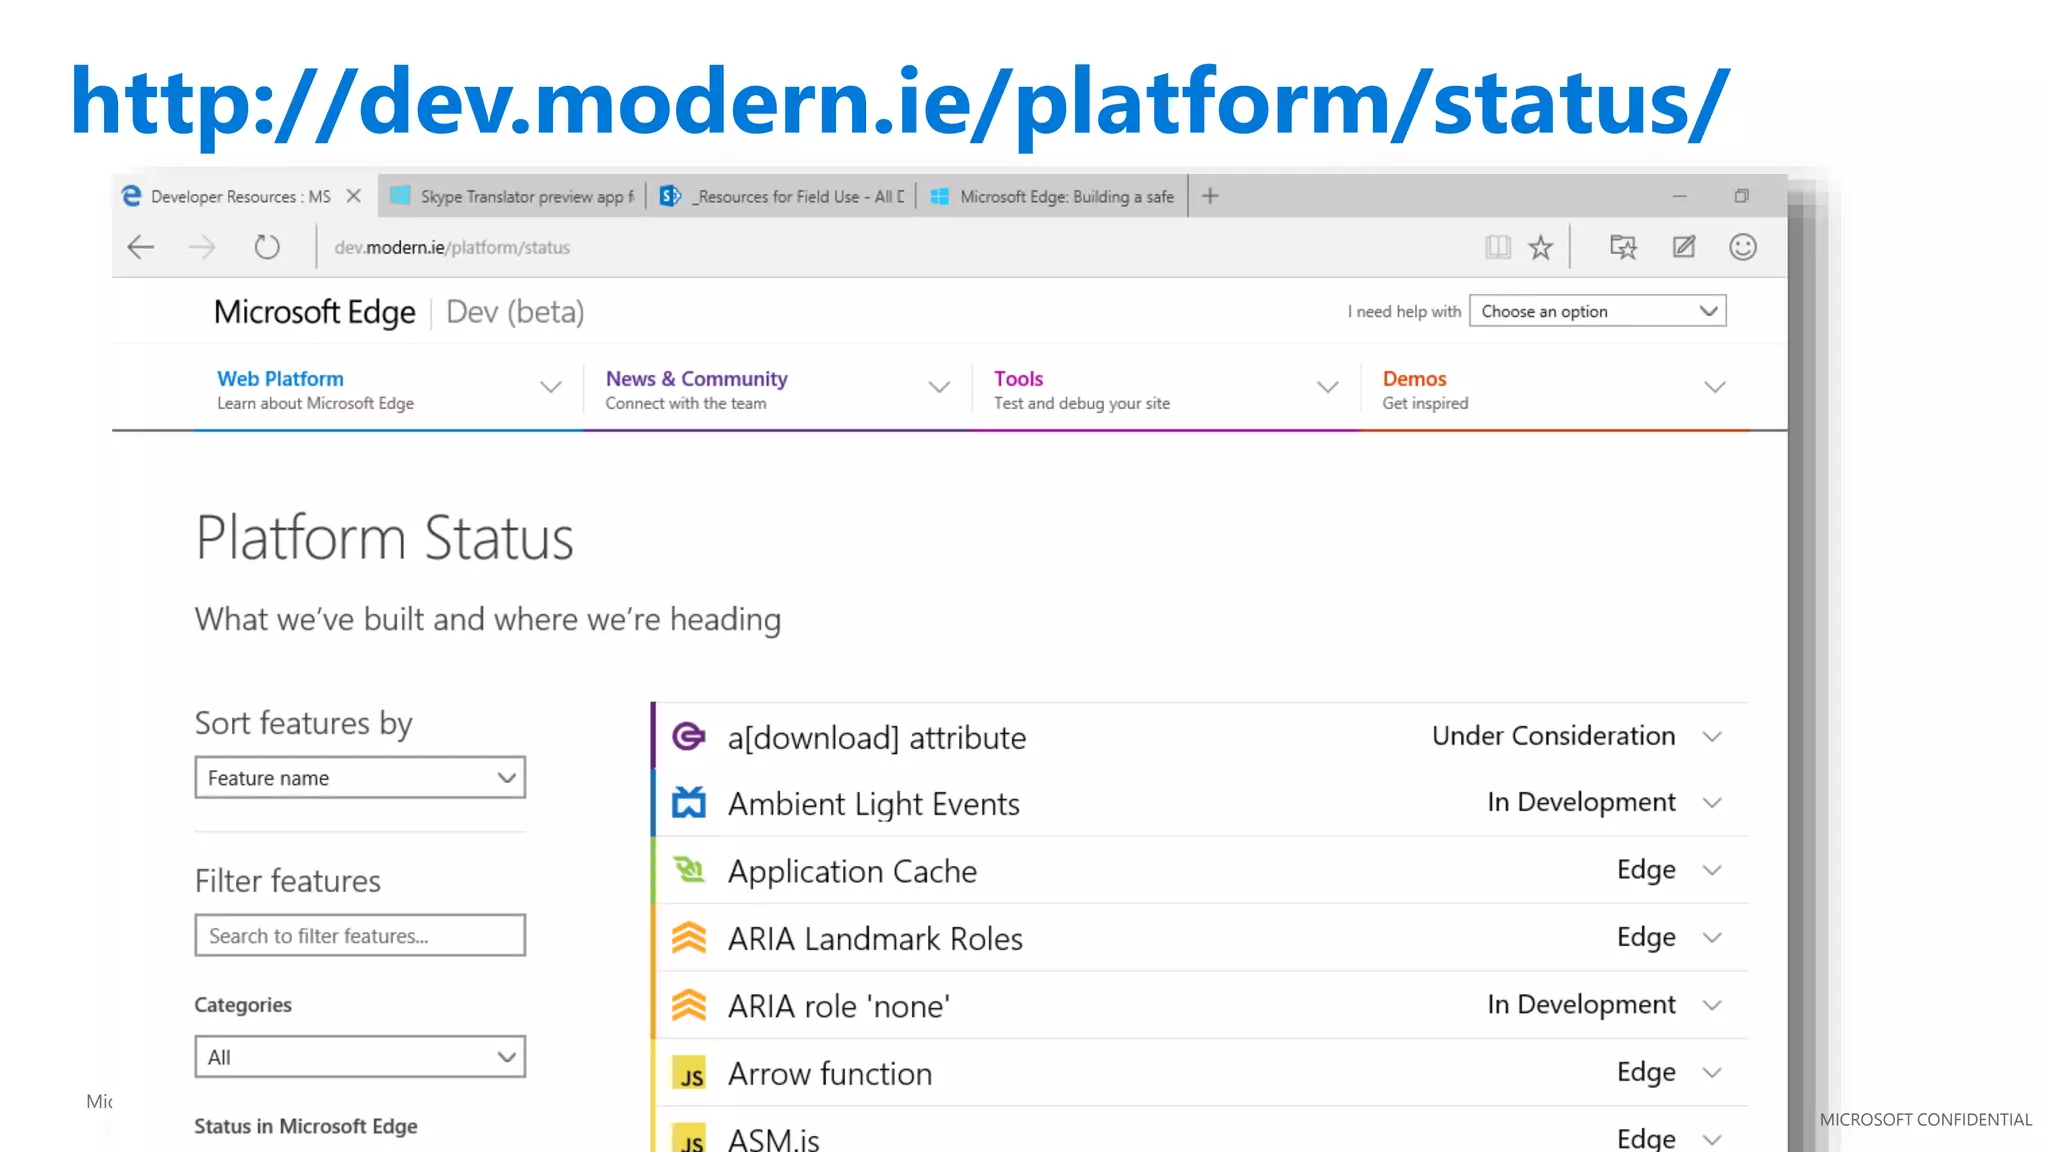Viewport: 2048px width, 1152px height.
Task: Click the a[download] attribute feature icon
Action: point(688,737)
